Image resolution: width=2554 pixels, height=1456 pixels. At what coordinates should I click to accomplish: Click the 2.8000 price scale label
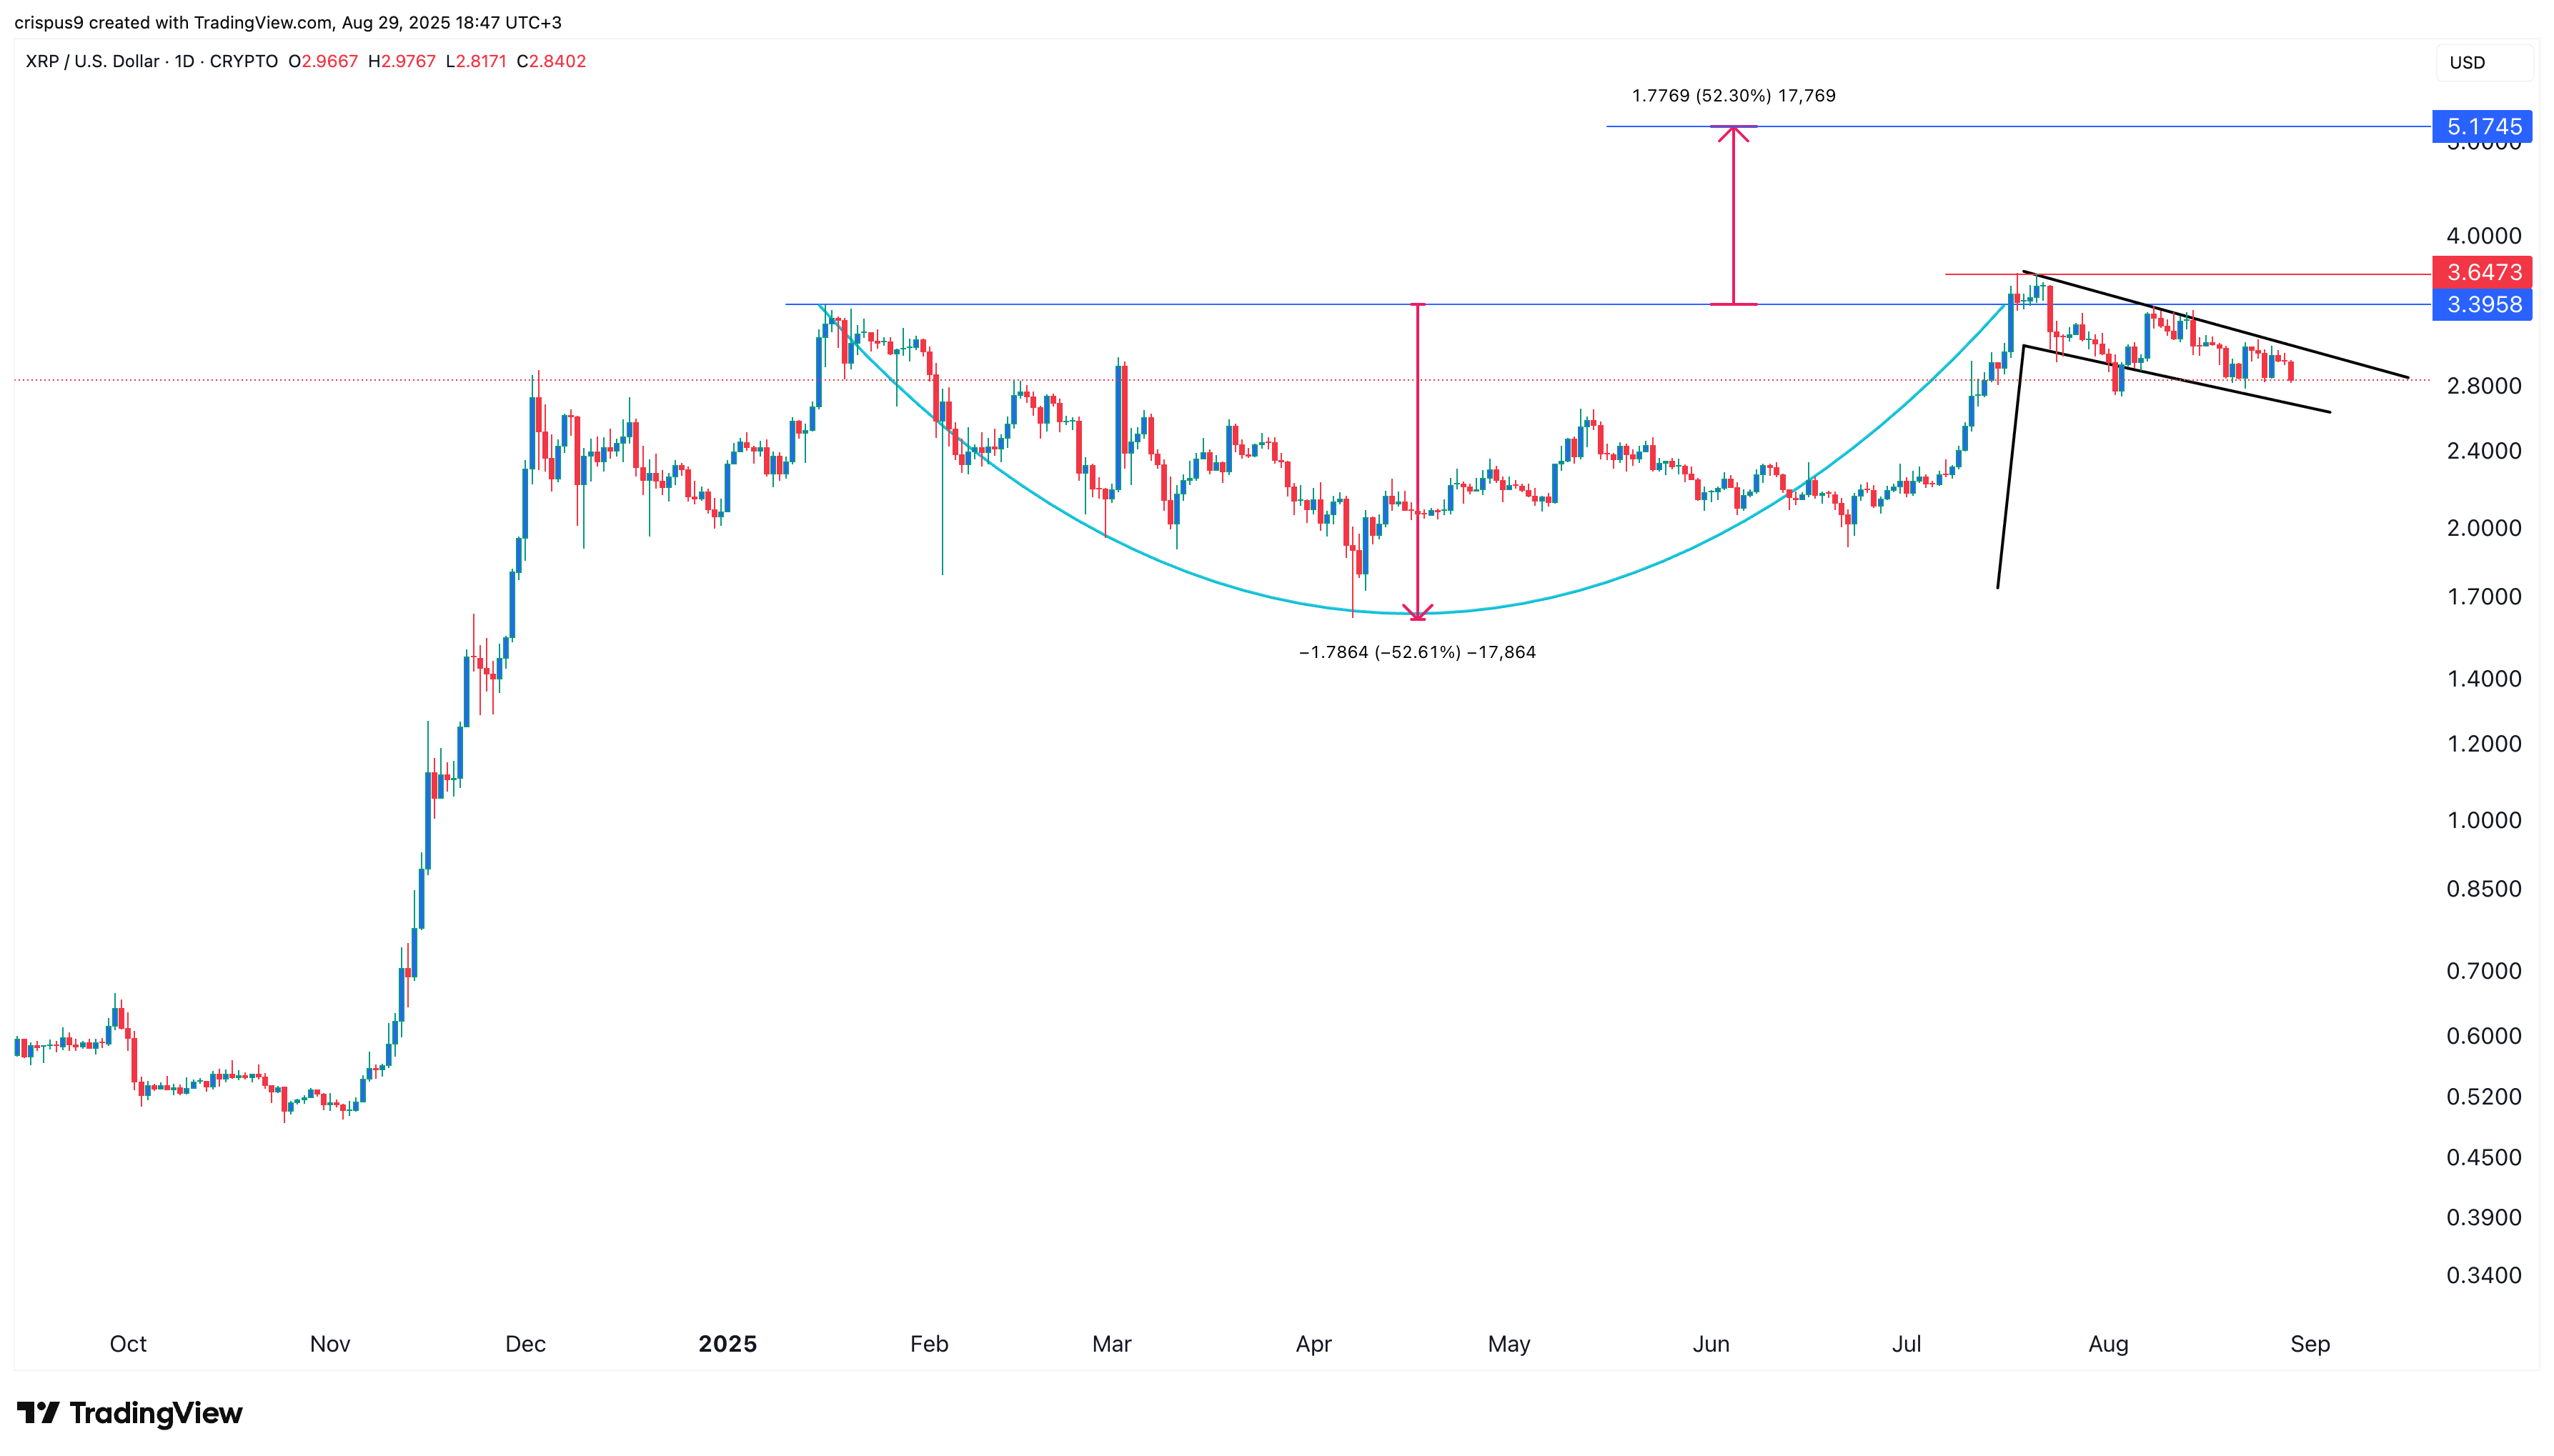point(2483,386)
